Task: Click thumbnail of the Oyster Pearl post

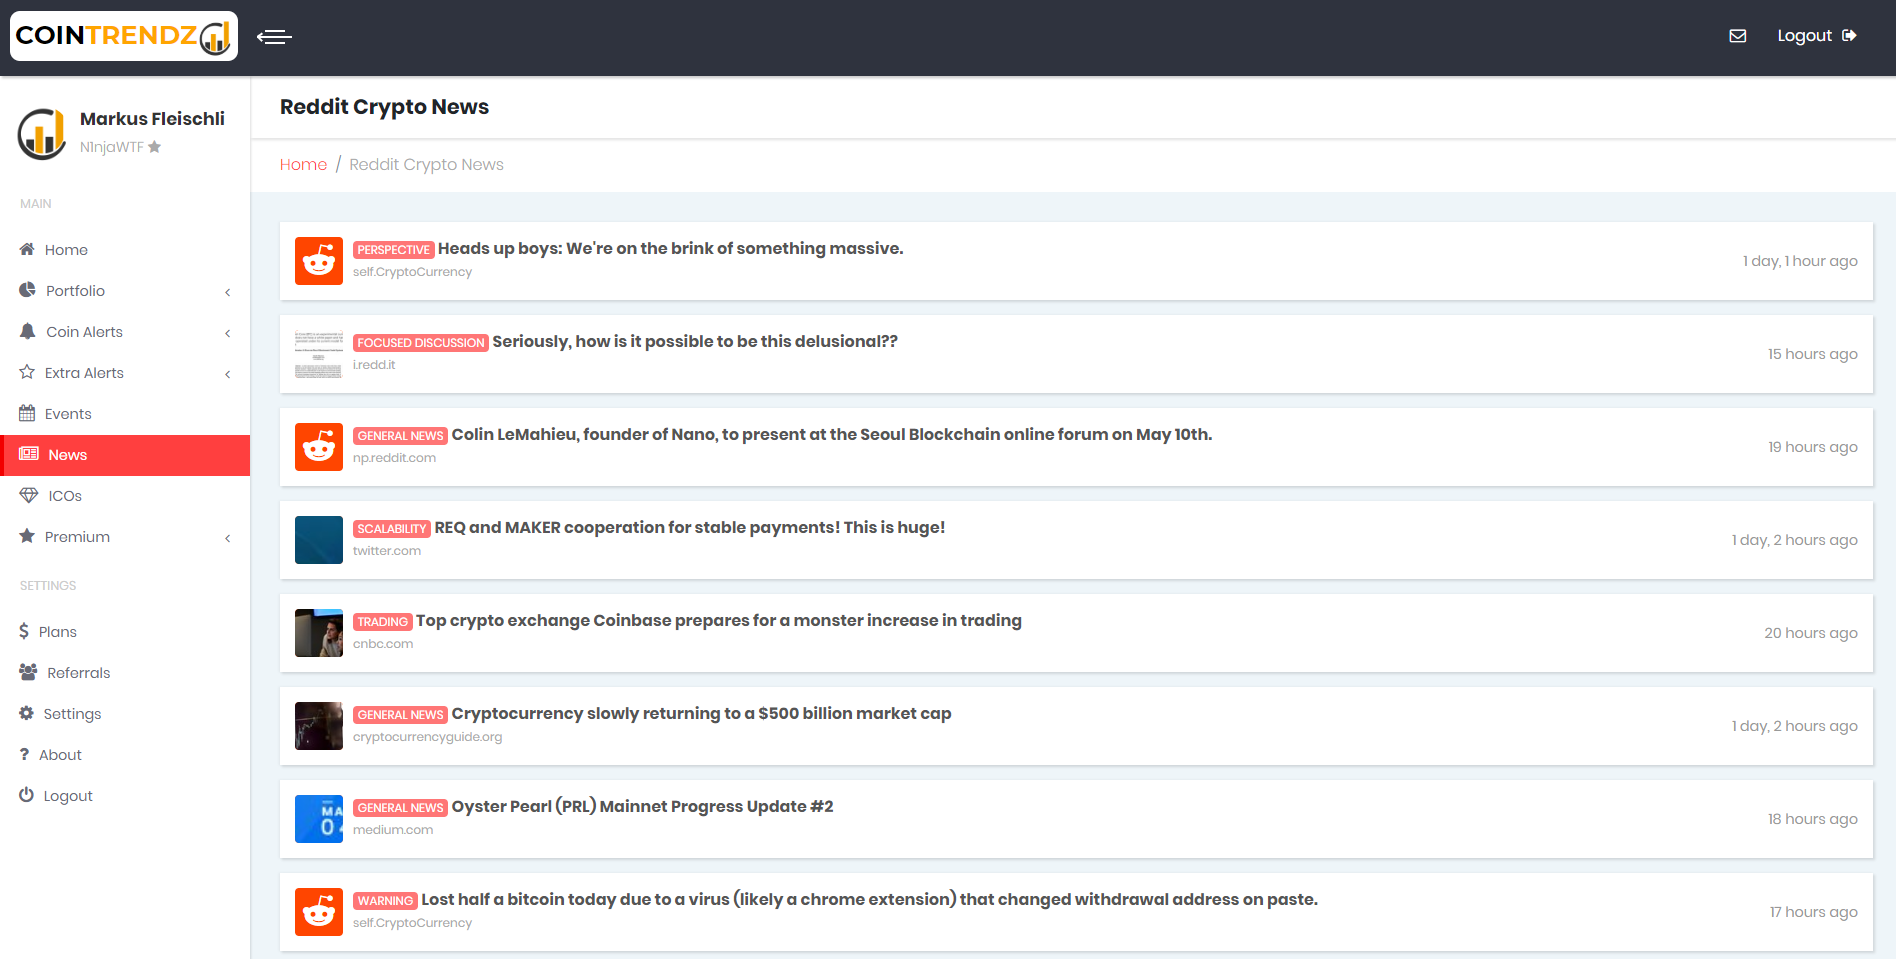Action: click(x=319, y=819)
